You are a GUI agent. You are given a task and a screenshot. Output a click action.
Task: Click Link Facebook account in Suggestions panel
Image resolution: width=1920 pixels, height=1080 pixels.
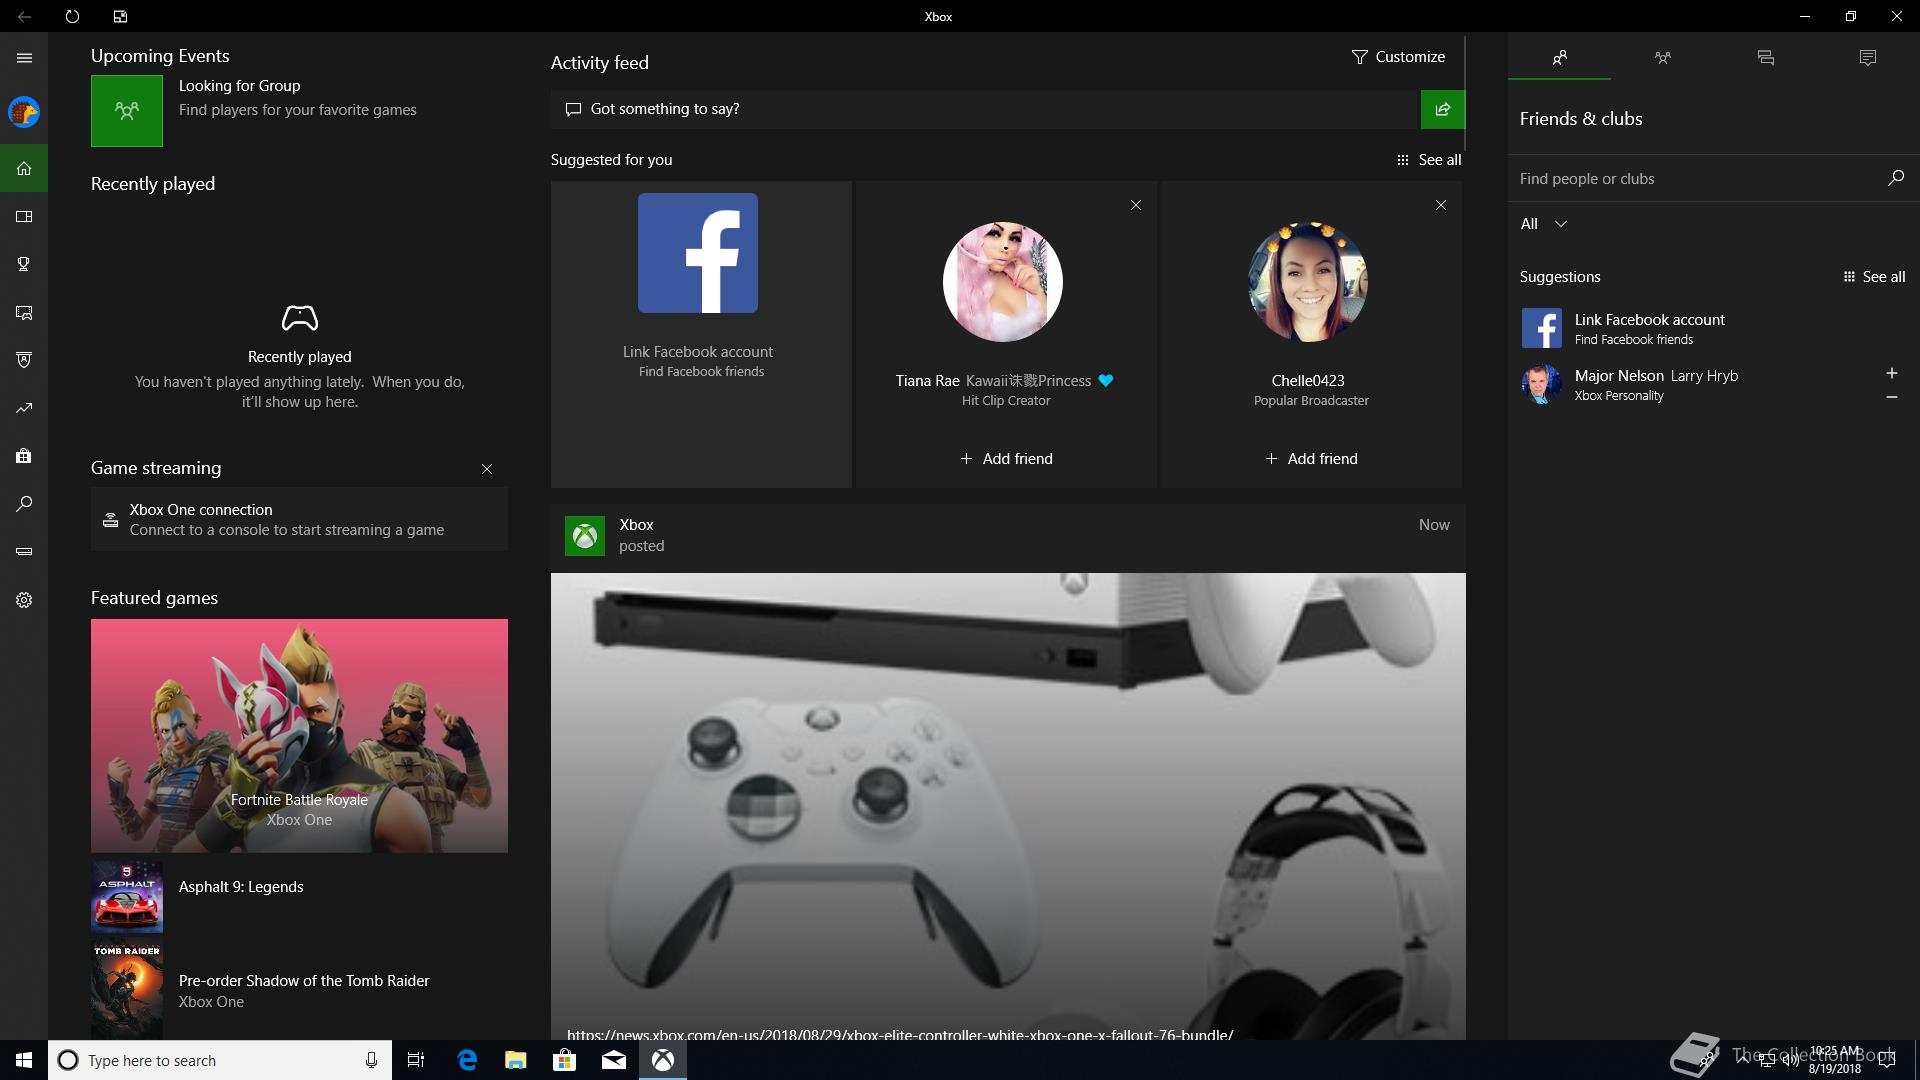click(x=1713, y=328)
